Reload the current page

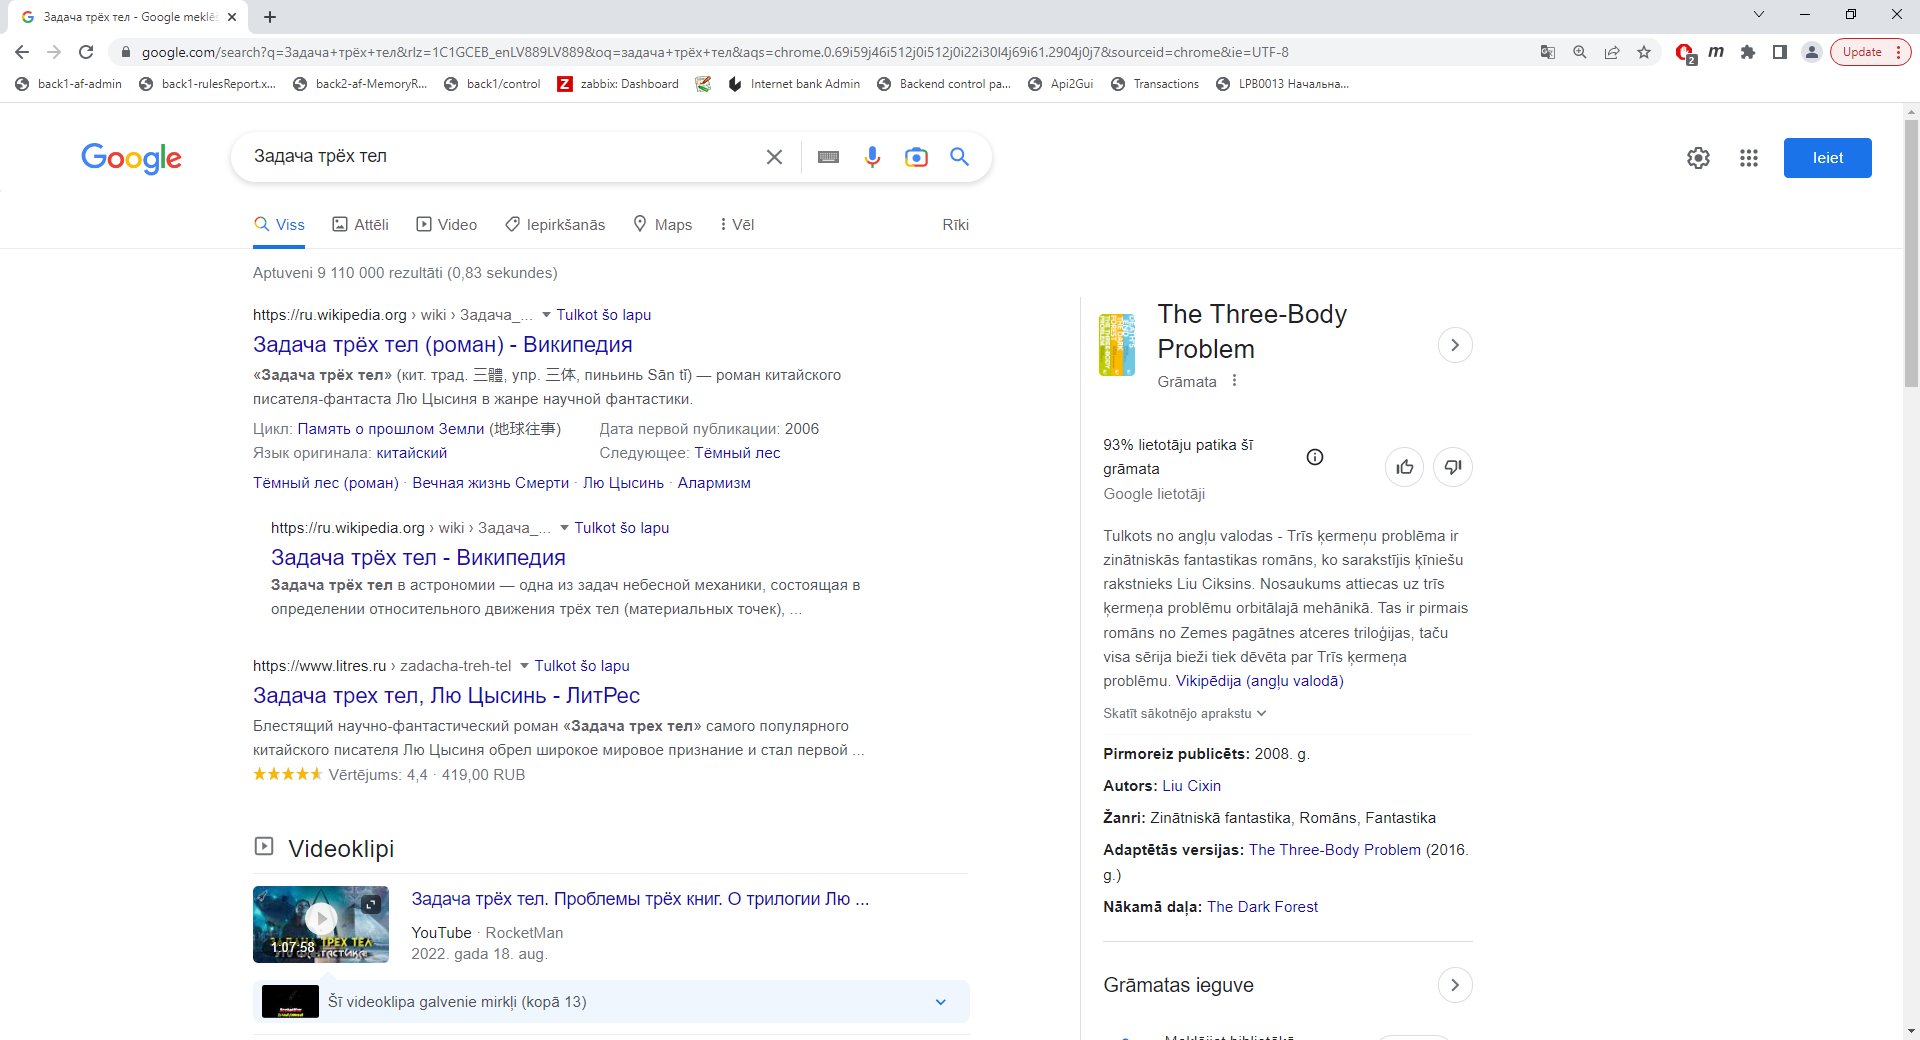coord(86,52)
